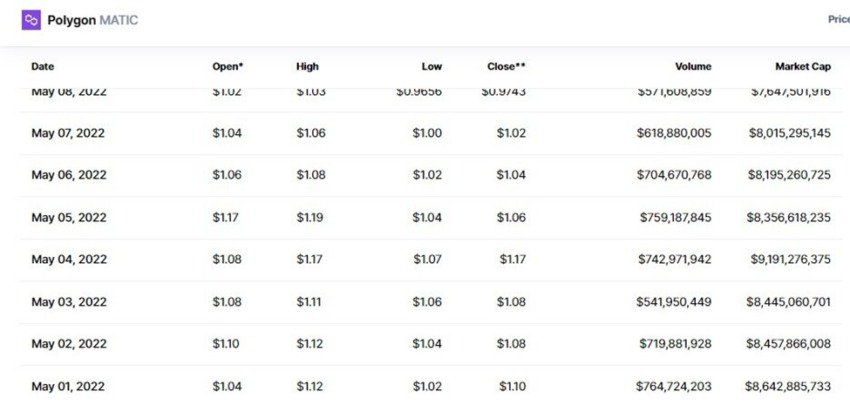Open the Polygon MATIC title link

pyautogui.click(x=93, y=21)
